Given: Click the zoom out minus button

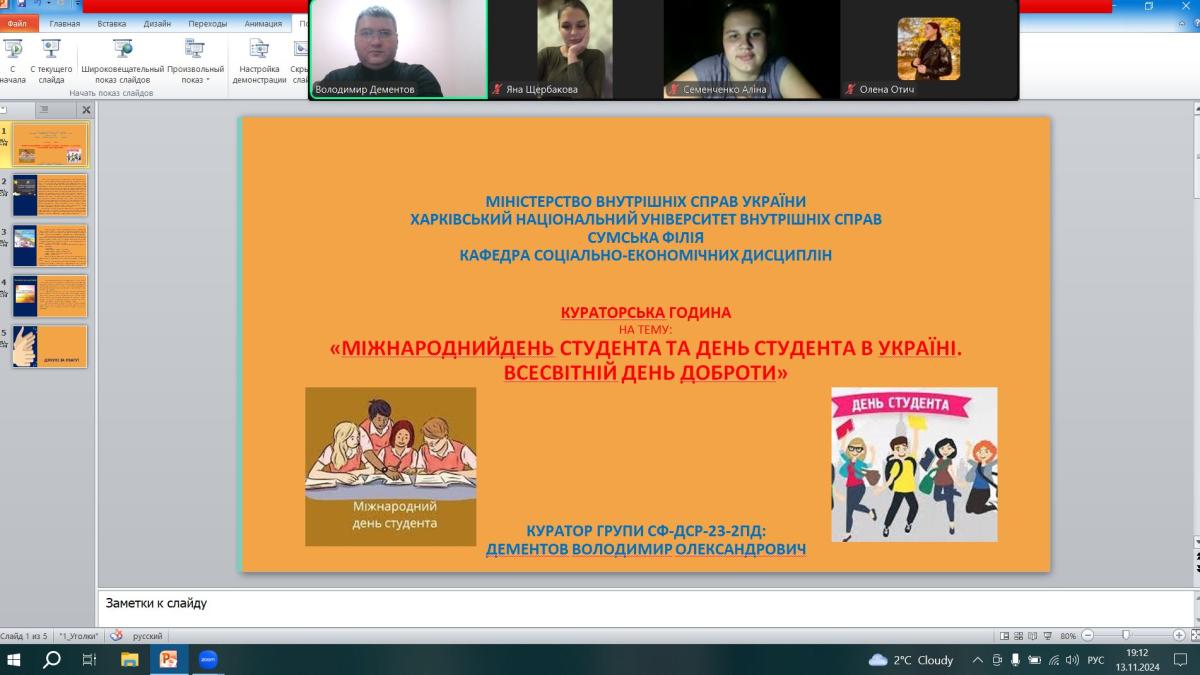Looking at the screenshot, I should [x=1088, y=636].
